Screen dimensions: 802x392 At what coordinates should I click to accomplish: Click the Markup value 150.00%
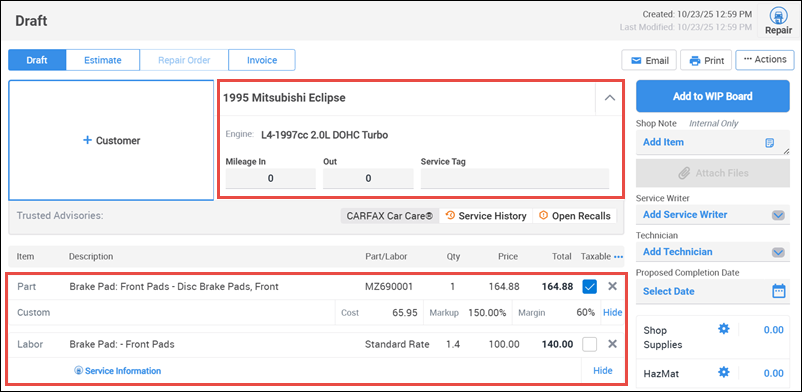(487, 312)
